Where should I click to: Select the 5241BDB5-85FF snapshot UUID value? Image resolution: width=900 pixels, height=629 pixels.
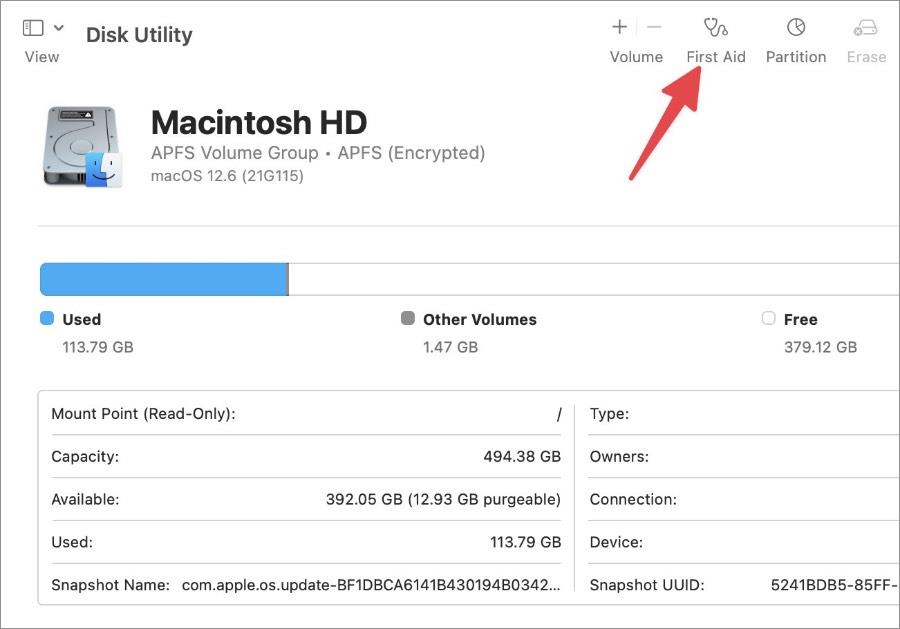pyautogui.click(x=835, y=585)
